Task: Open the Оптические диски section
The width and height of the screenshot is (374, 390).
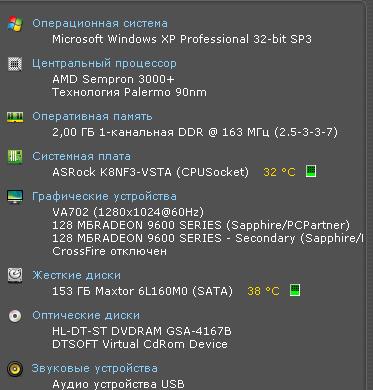Action: point(86,315)
